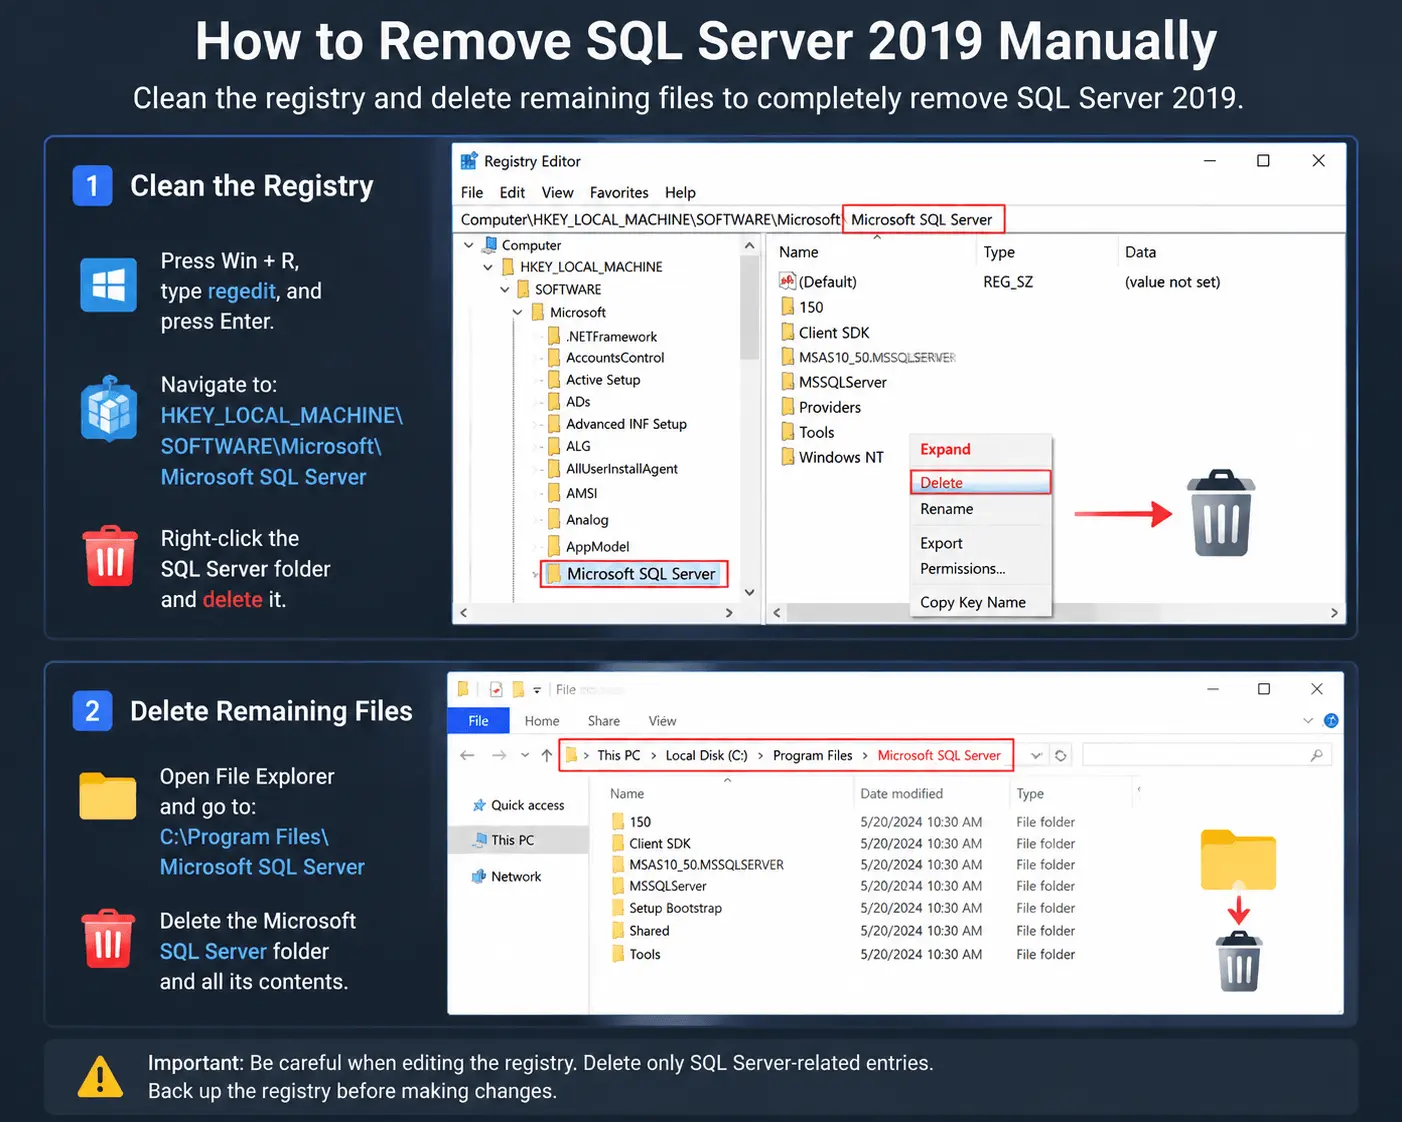Viewport: 1402px width, 1122px height.
Task: Collapse the HKEY_LOCAL_MACHINE tree node
Action: click(x=488, y=267)
